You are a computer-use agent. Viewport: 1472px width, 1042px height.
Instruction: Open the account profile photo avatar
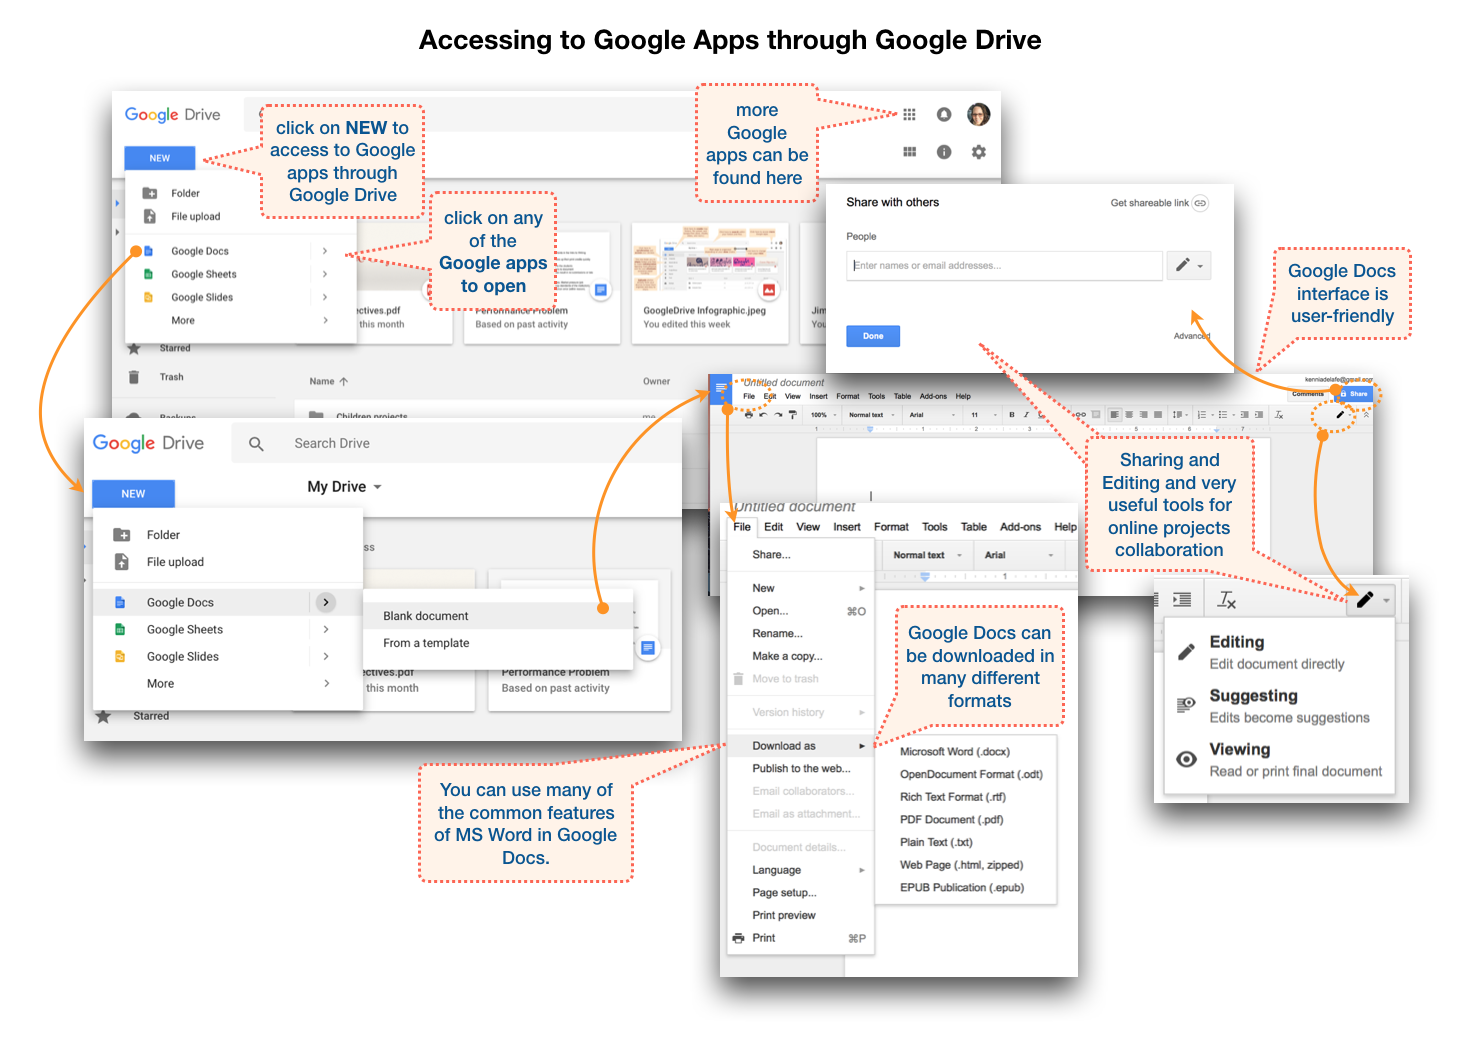pos(979,114)
